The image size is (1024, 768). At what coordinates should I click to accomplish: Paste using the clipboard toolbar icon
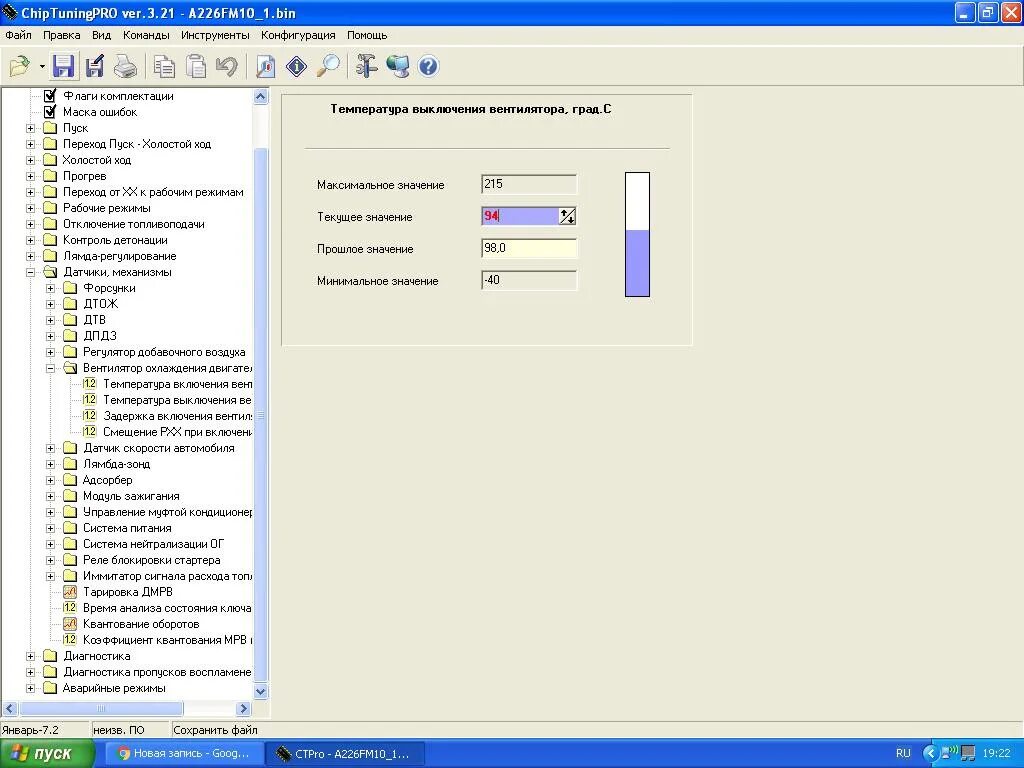196,66
